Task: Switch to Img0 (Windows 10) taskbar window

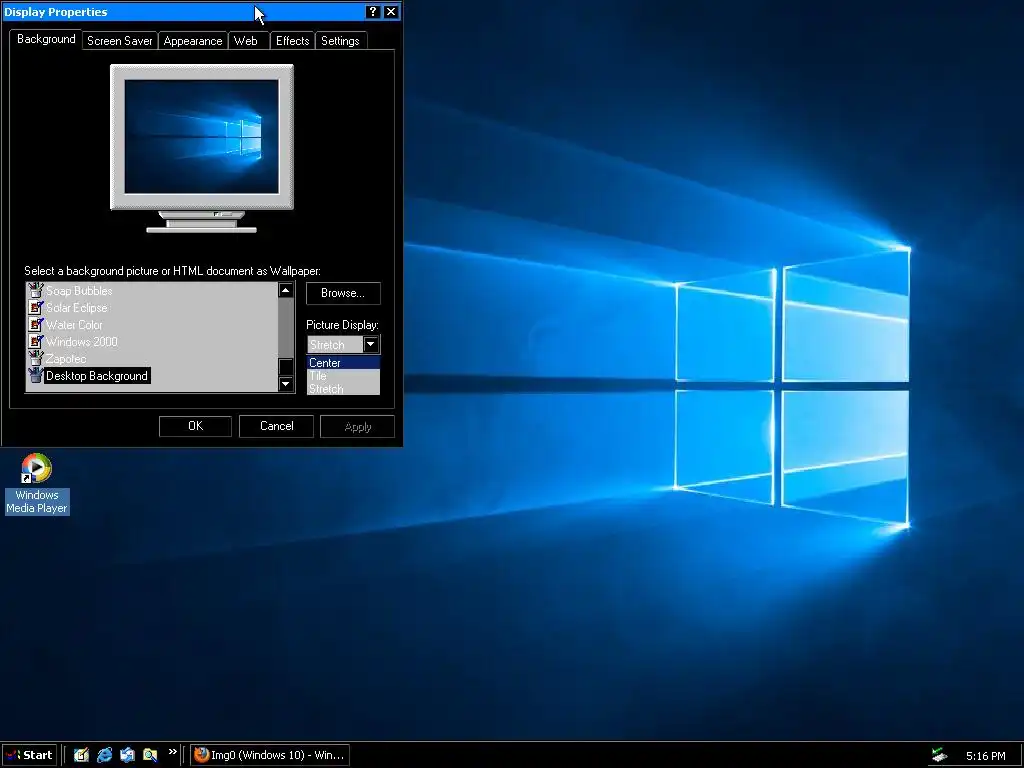Action: click(270, 755)
